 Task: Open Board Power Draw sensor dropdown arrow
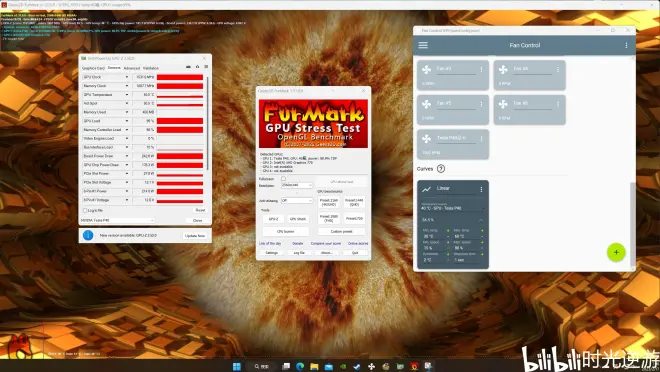[127, 156]
